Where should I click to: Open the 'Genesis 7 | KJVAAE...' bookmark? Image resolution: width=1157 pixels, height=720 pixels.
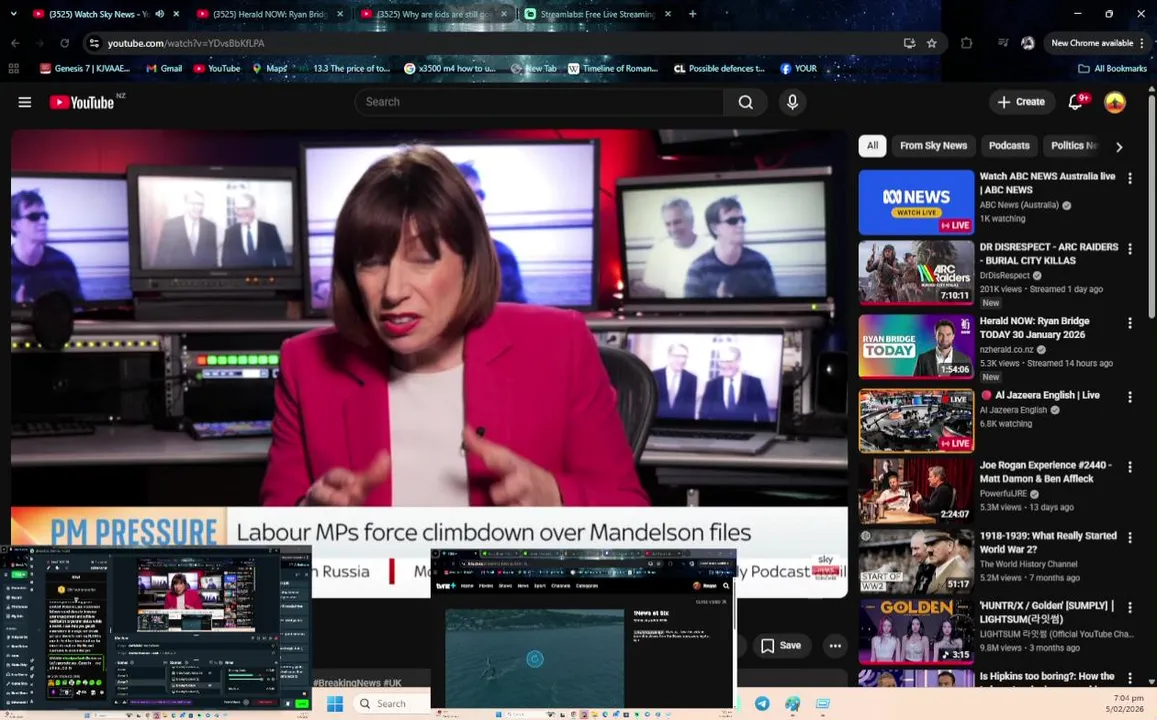click(85, 68)
